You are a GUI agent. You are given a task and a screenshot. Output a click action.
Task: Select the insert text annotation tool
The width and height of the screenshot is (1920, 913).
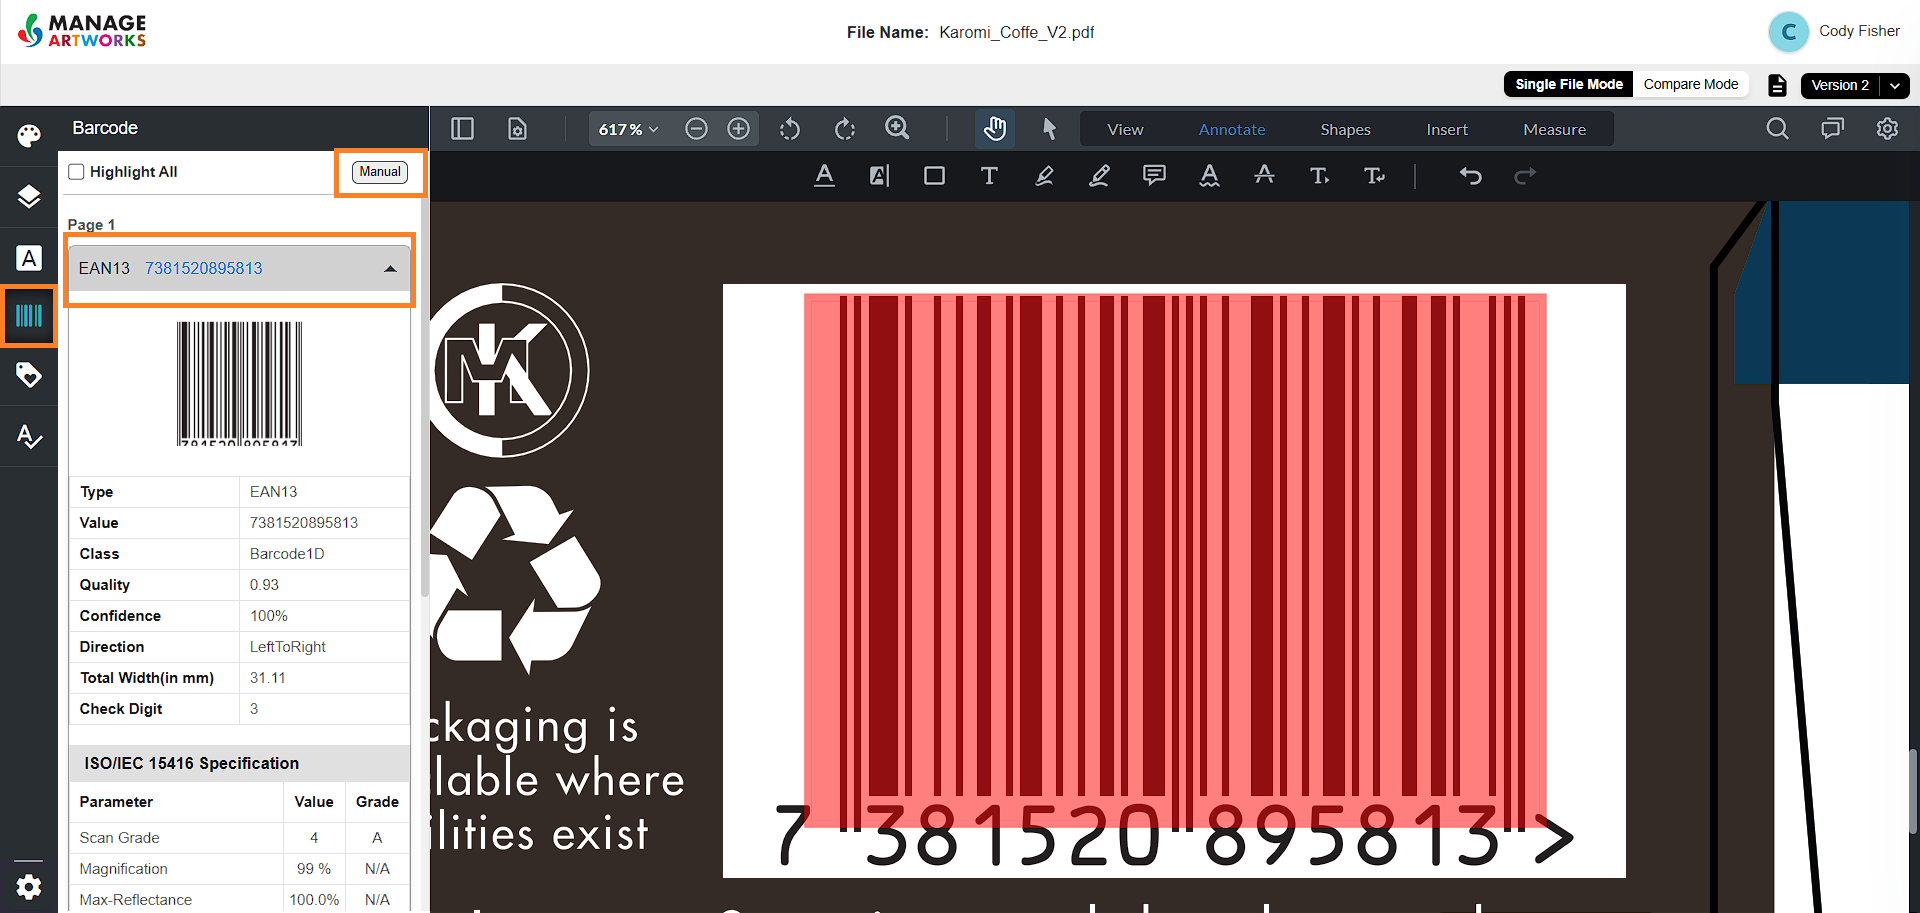pyautogui.click(x=1319, y=176)
